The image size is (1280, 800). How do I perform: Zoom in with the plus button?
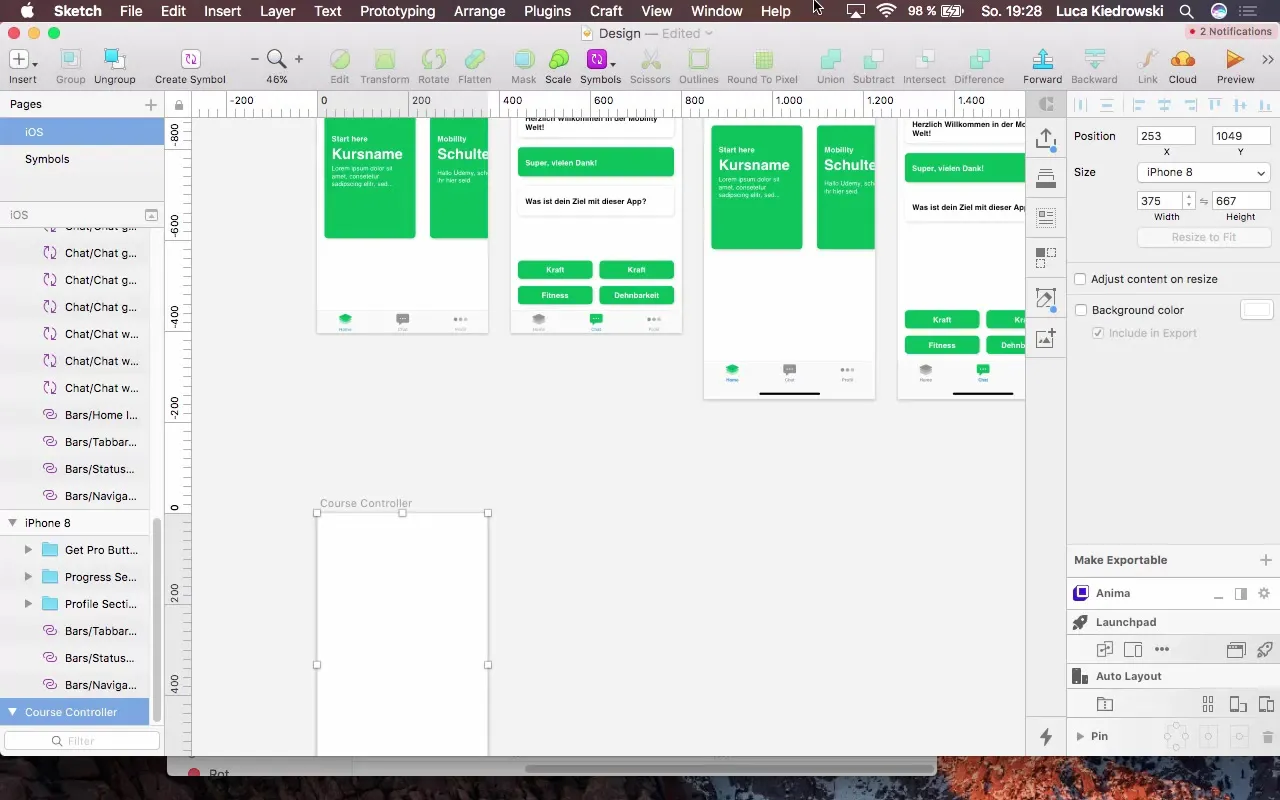pyautogui.click(x=298, y=60)
